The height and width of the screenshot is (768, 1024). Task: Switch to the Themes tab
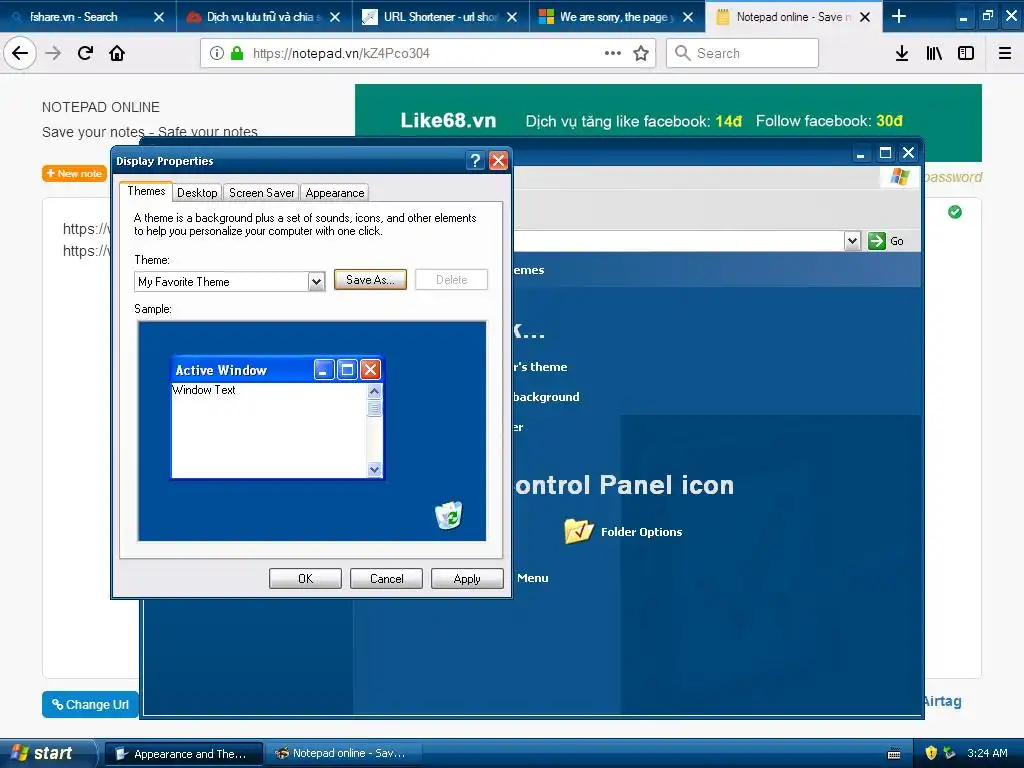(x=146, y=191)
